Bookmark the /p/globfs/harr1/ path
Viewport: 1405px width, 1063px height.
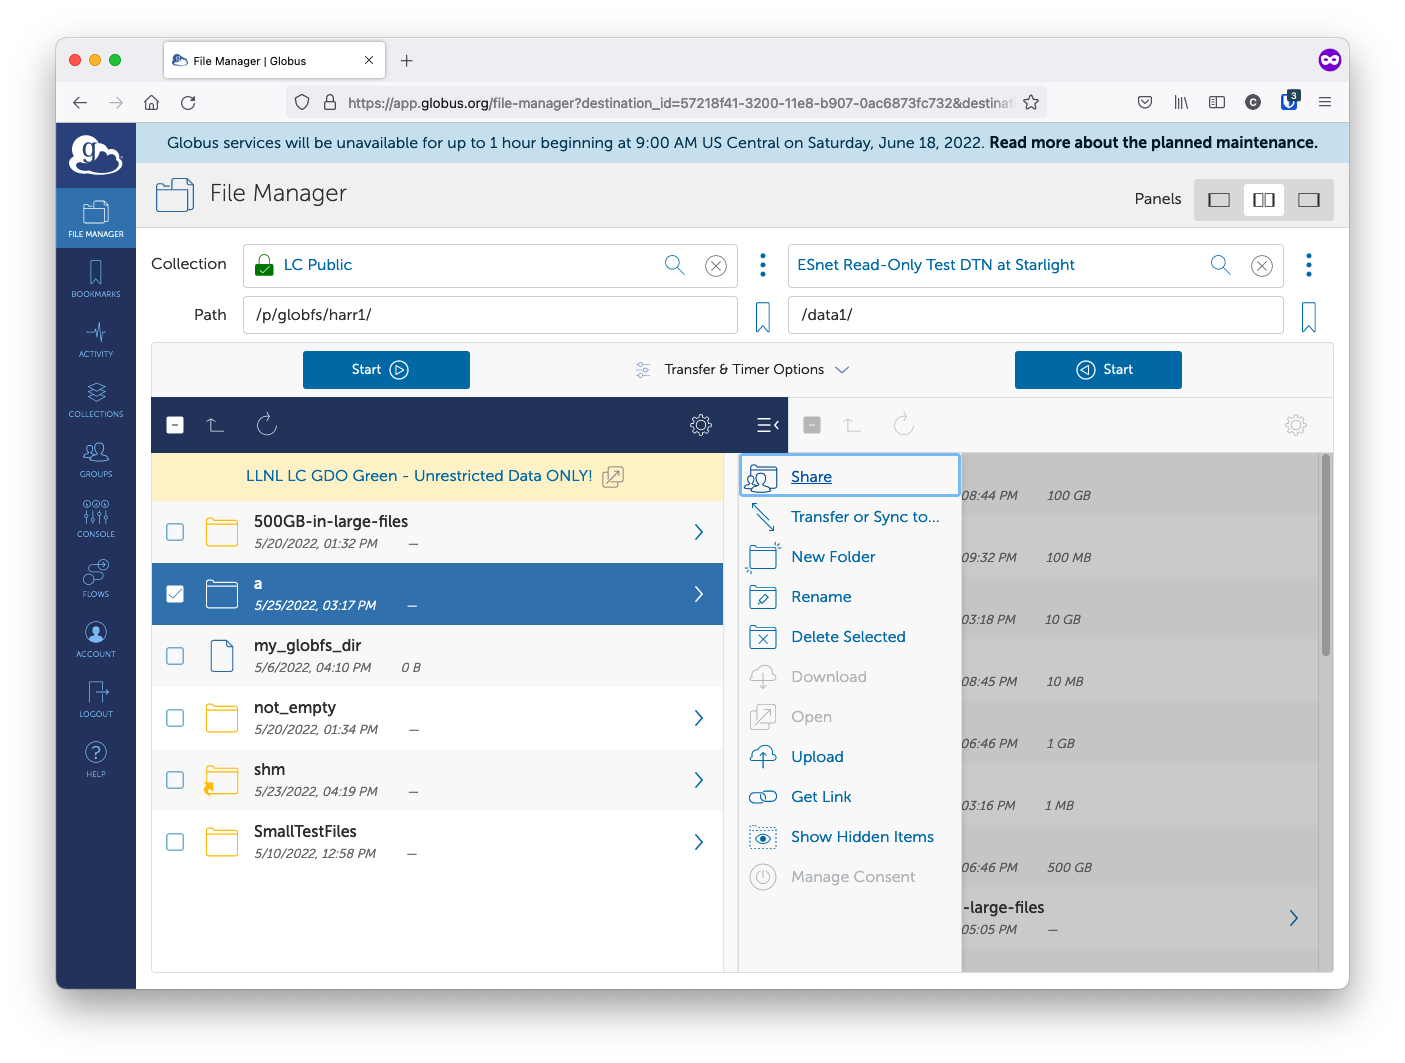[763, 317]
